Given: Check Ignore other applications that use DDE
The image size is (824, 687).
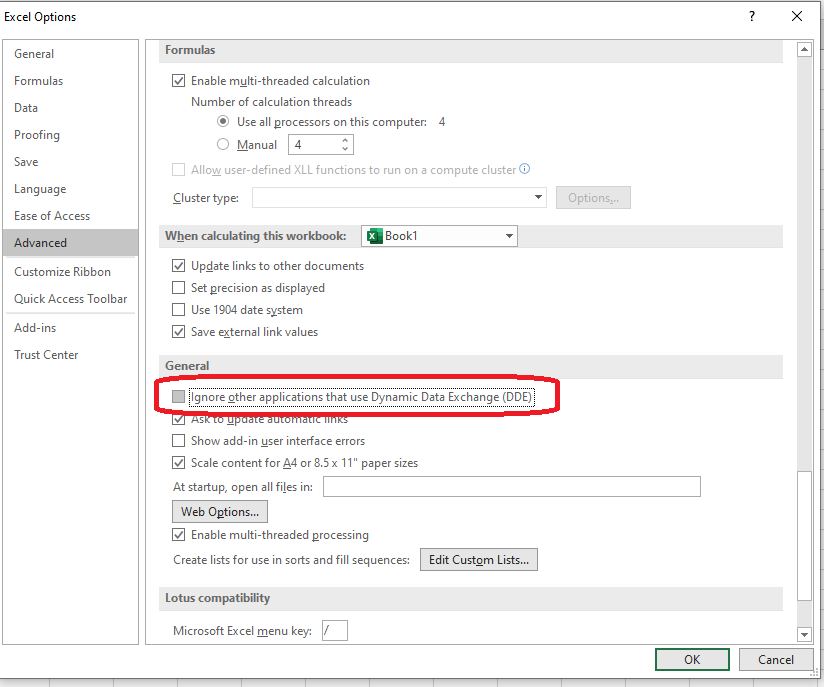Looking at the screenshot, I should point(179,396).
